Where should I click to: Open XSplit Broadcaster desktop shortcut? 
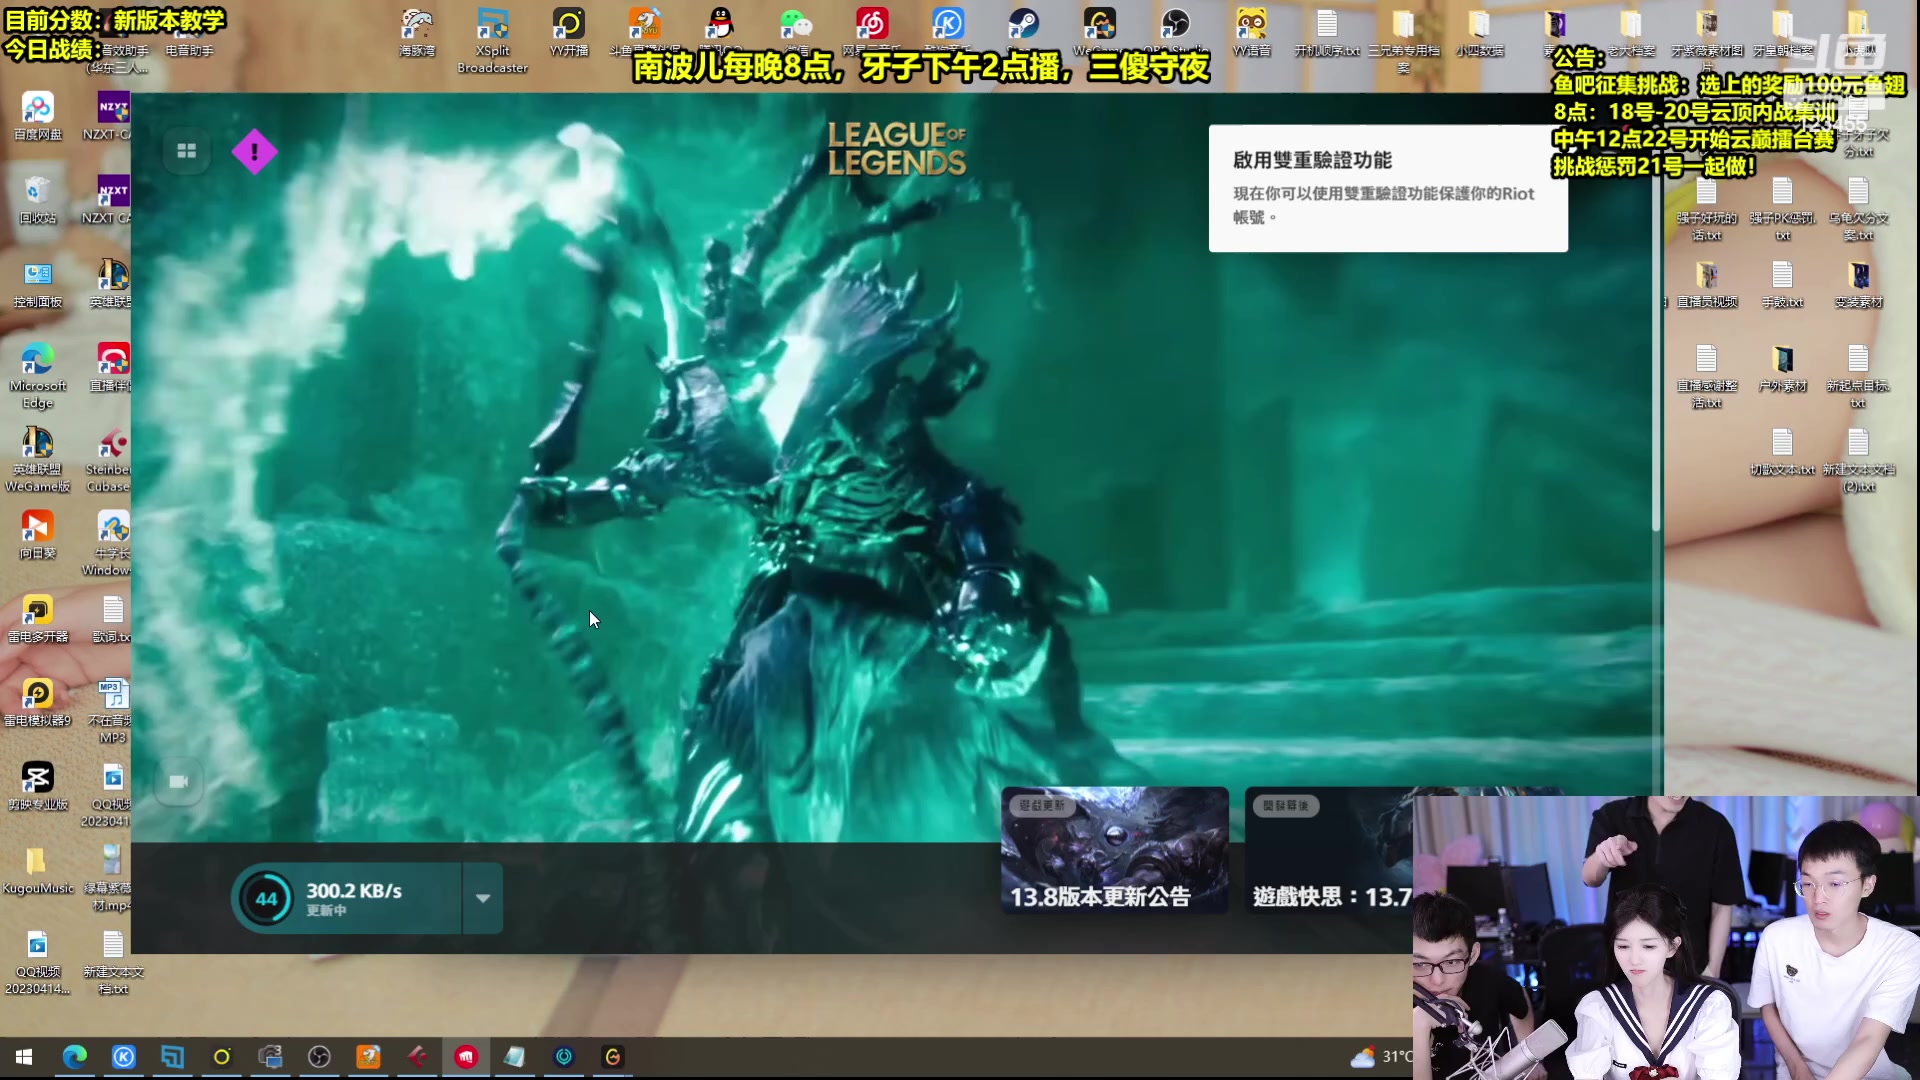493,42
